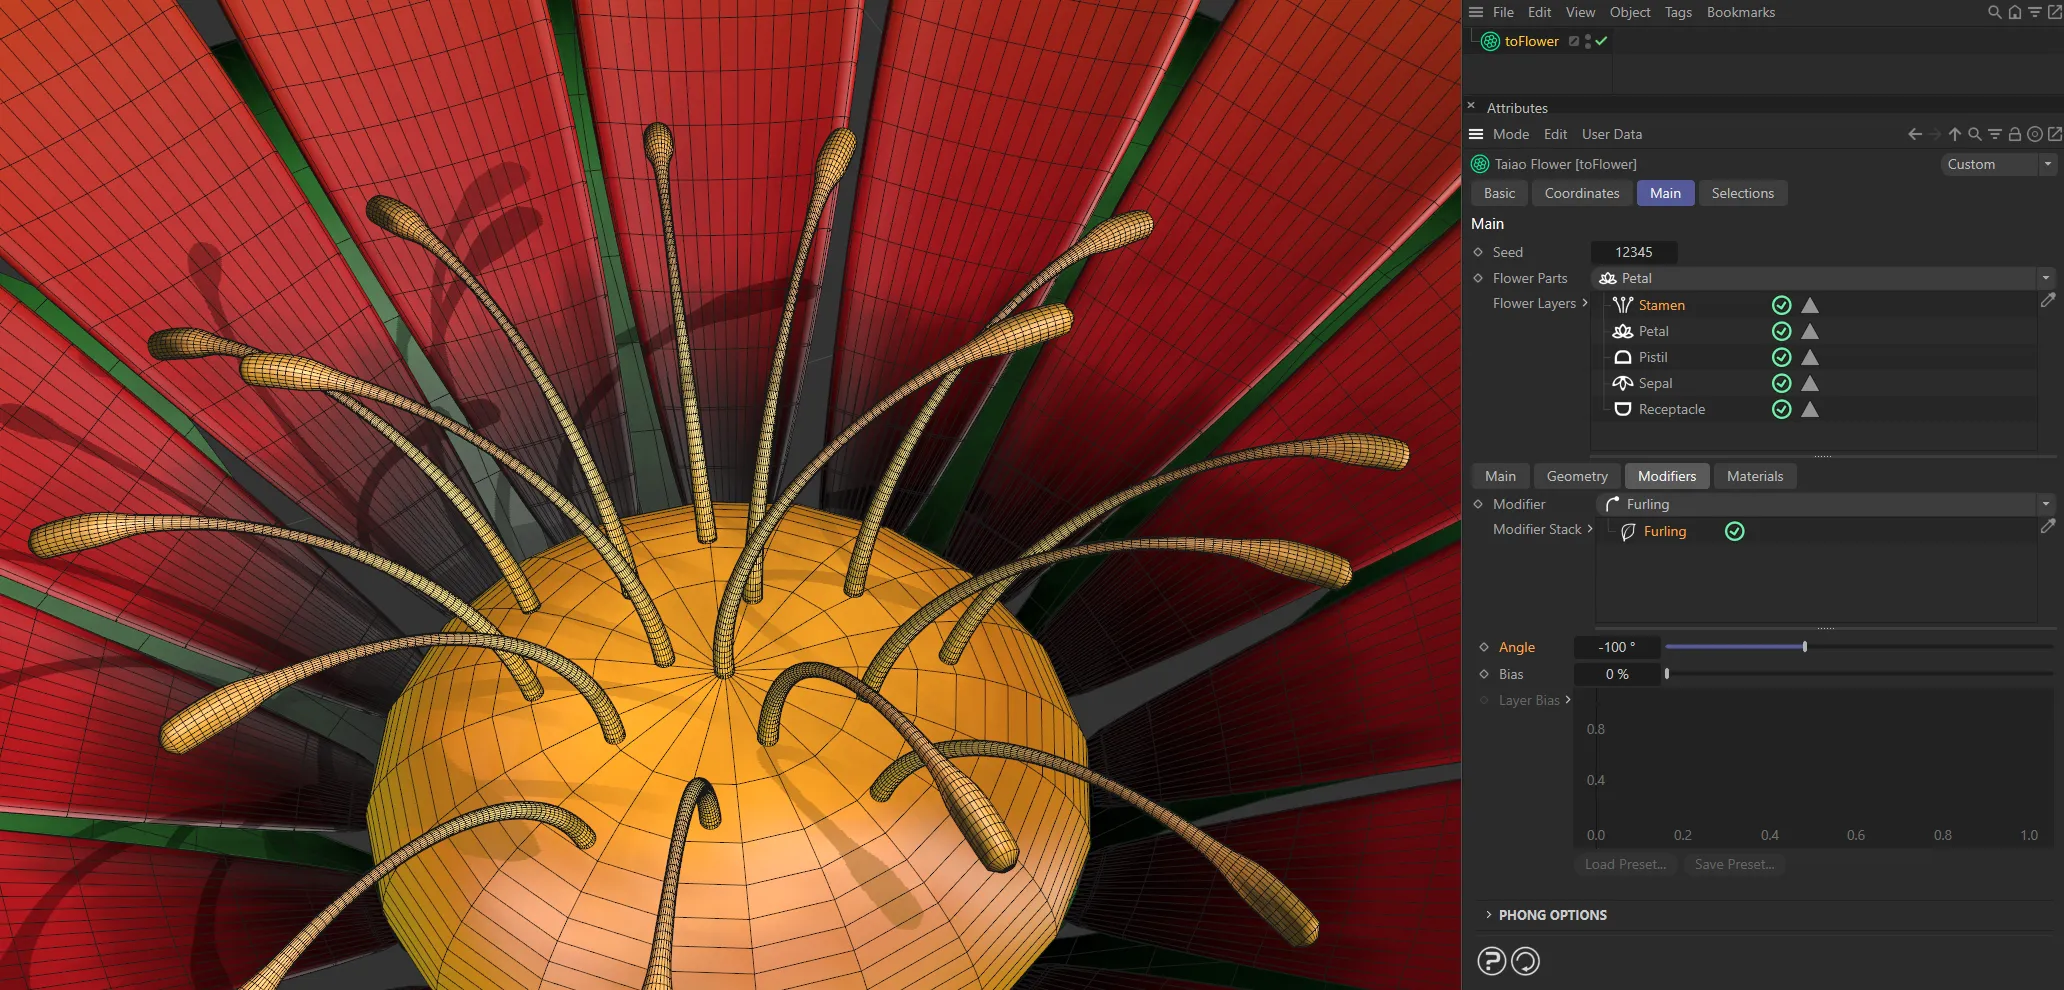Image resolution: width=2064 pixels, height=990 pixels.
Task: Click the Seed value field showing 12345
Action: click(x=1634, y=252)
